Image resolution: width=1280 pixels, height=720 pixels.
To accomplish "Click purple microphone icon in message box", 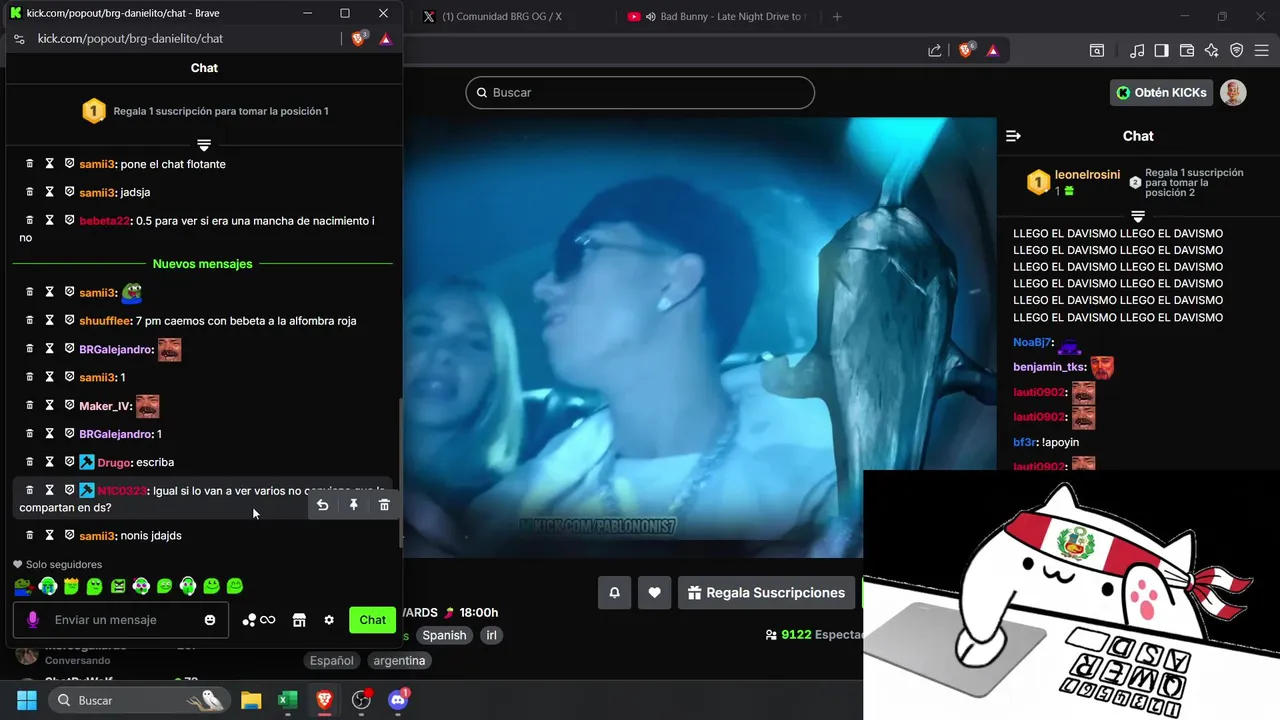I will [33, 620].
